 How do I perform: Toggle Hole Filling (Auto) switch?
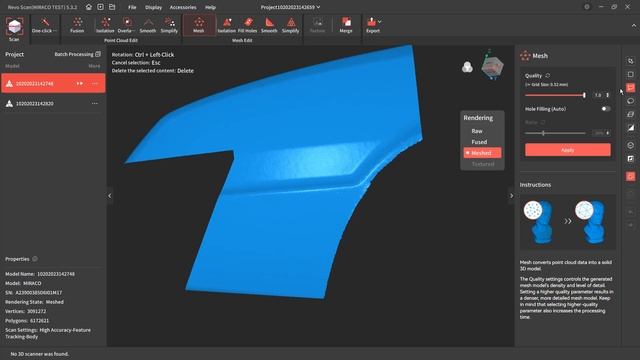(x=606, y=109)
